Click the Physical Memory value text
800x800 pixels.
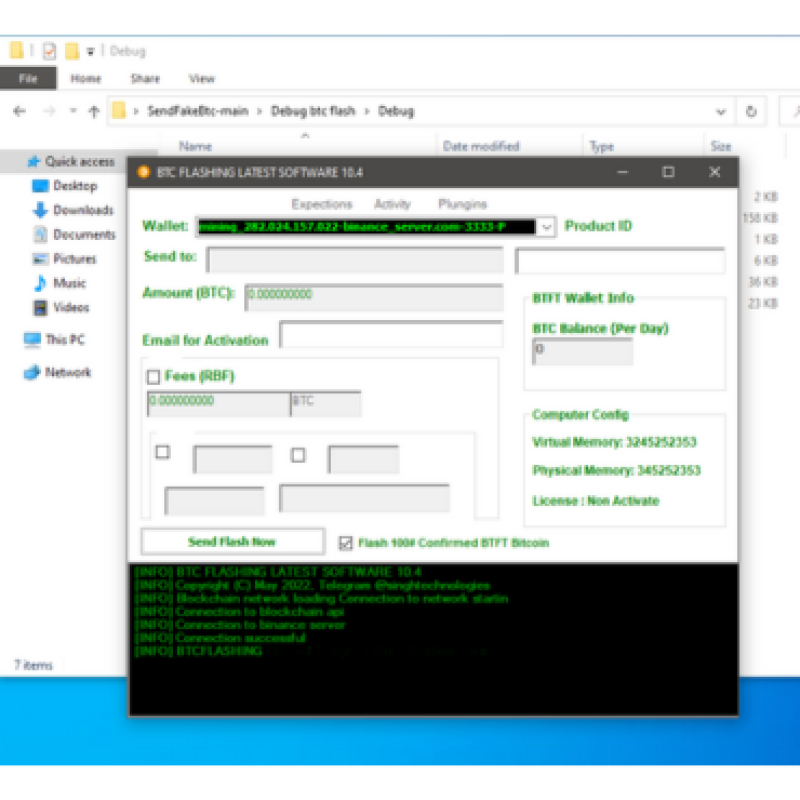point(616,470)
